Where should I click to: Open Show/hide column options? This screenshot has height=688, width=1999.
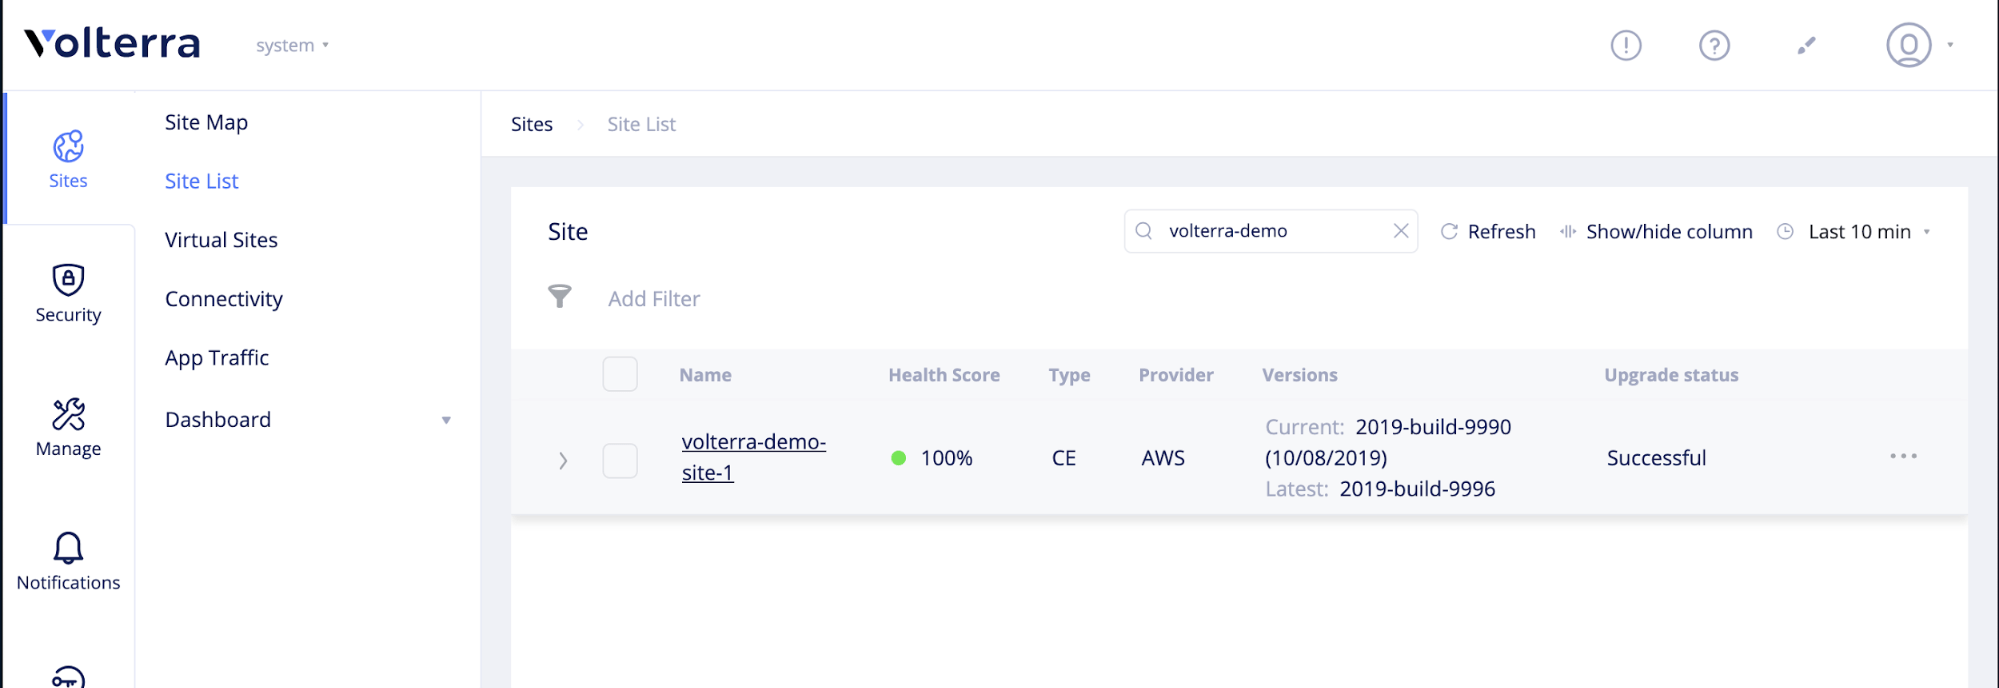click(x=1656, y=232)
